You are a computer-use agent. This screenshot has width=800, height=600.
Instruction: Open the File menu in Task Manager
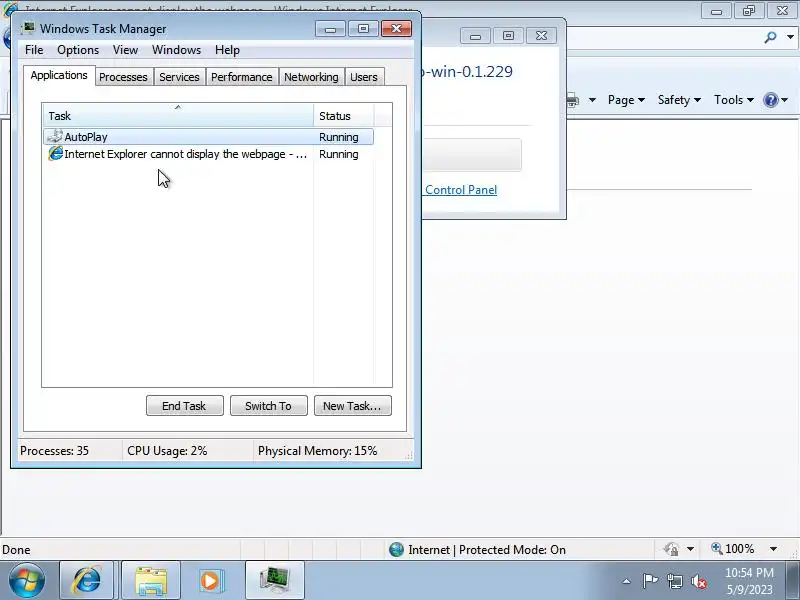(x=34, y=50)
